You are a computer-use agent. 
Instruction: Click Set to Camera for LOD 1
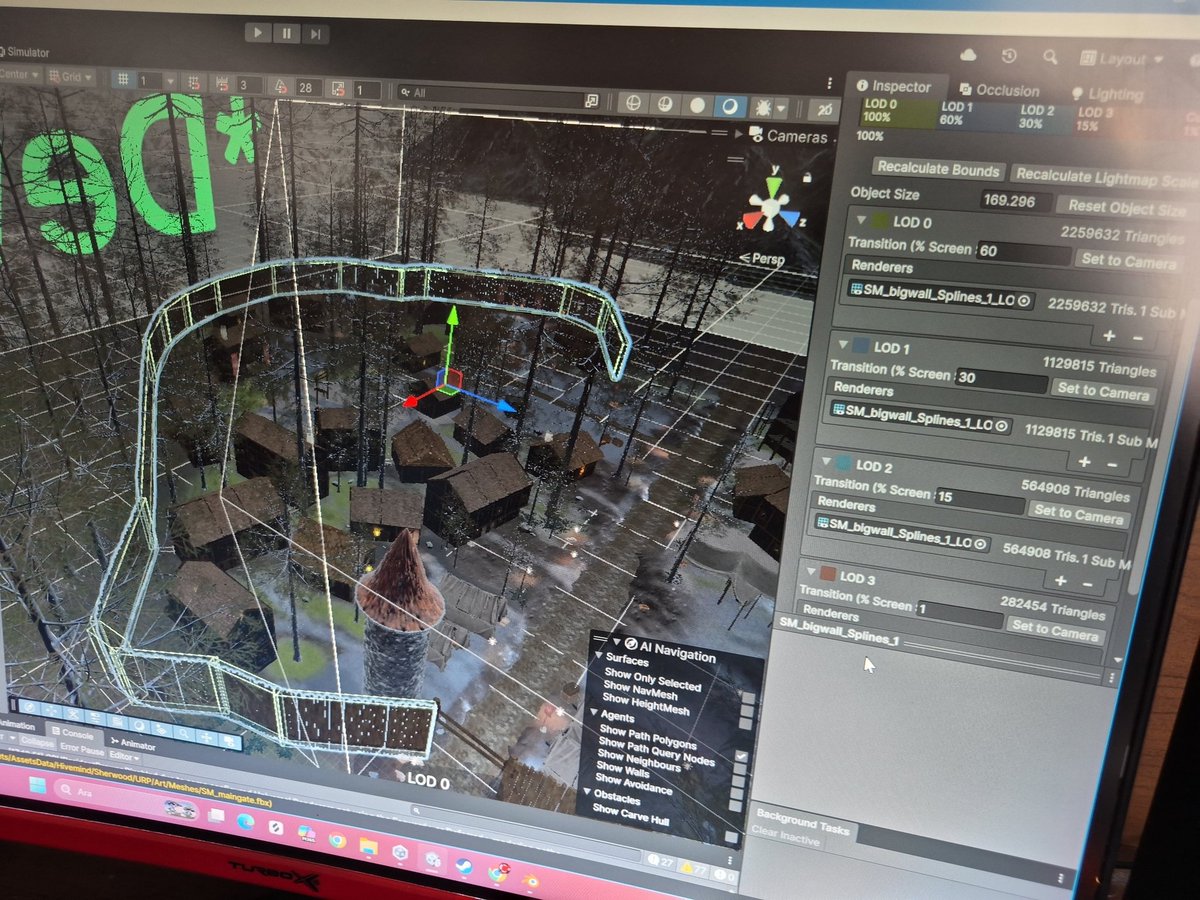click(x=1103, y=392)
